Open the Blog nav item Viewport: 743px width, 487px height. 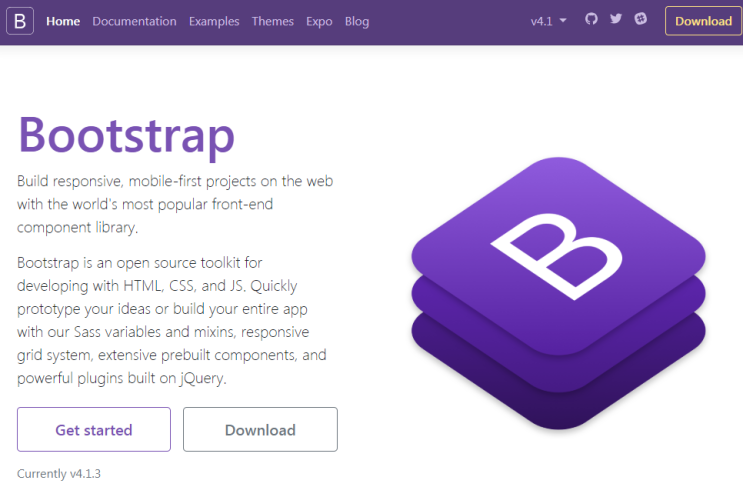(x=357, y=21)
